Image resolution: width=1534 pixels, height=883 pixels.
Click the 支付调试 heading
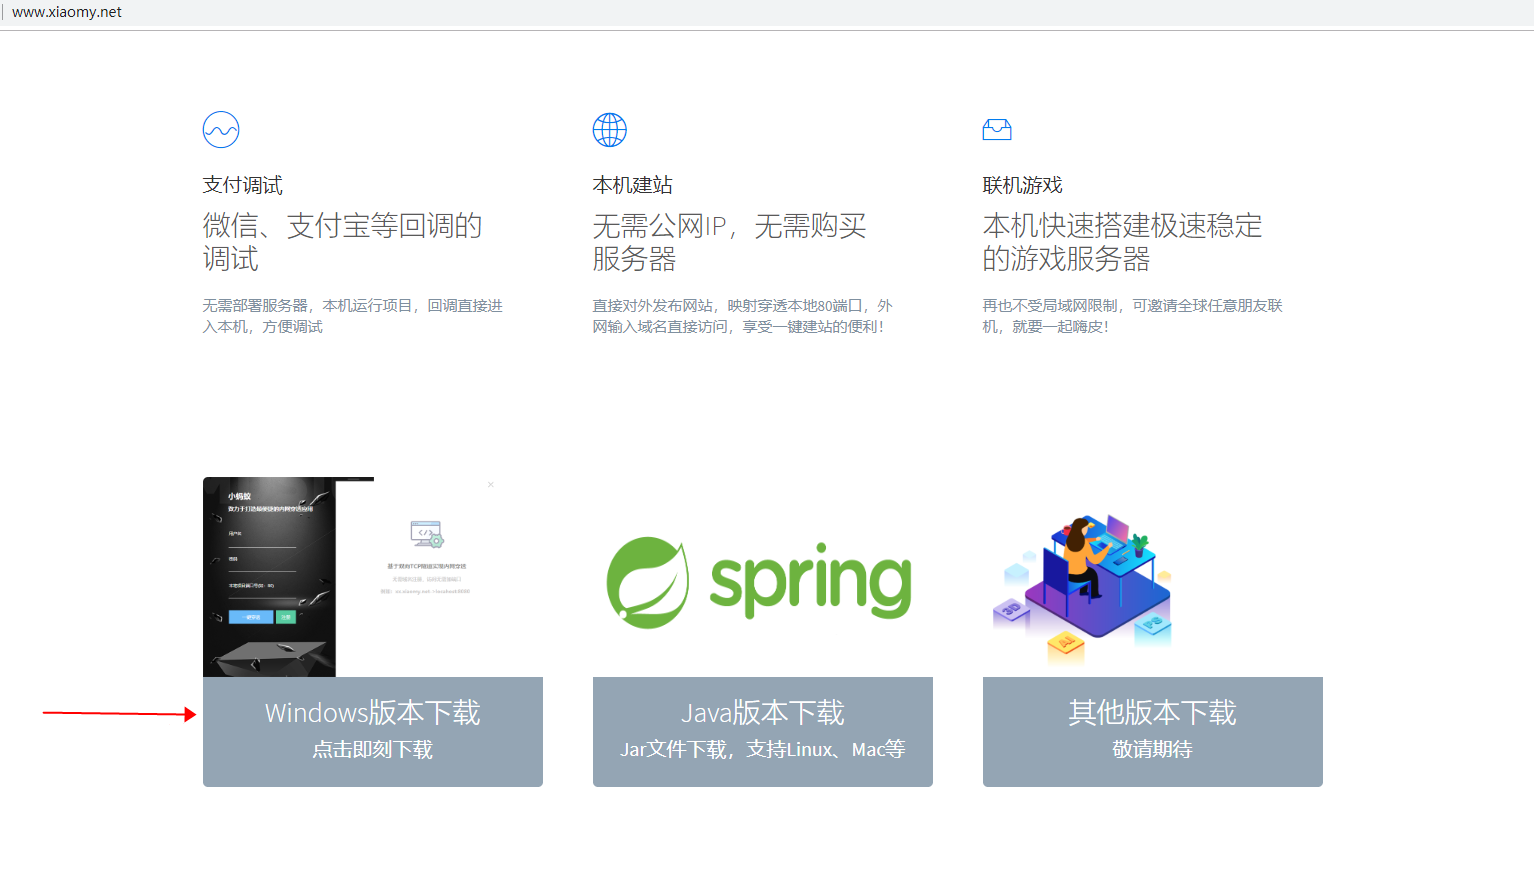click(x=243, y=185)
